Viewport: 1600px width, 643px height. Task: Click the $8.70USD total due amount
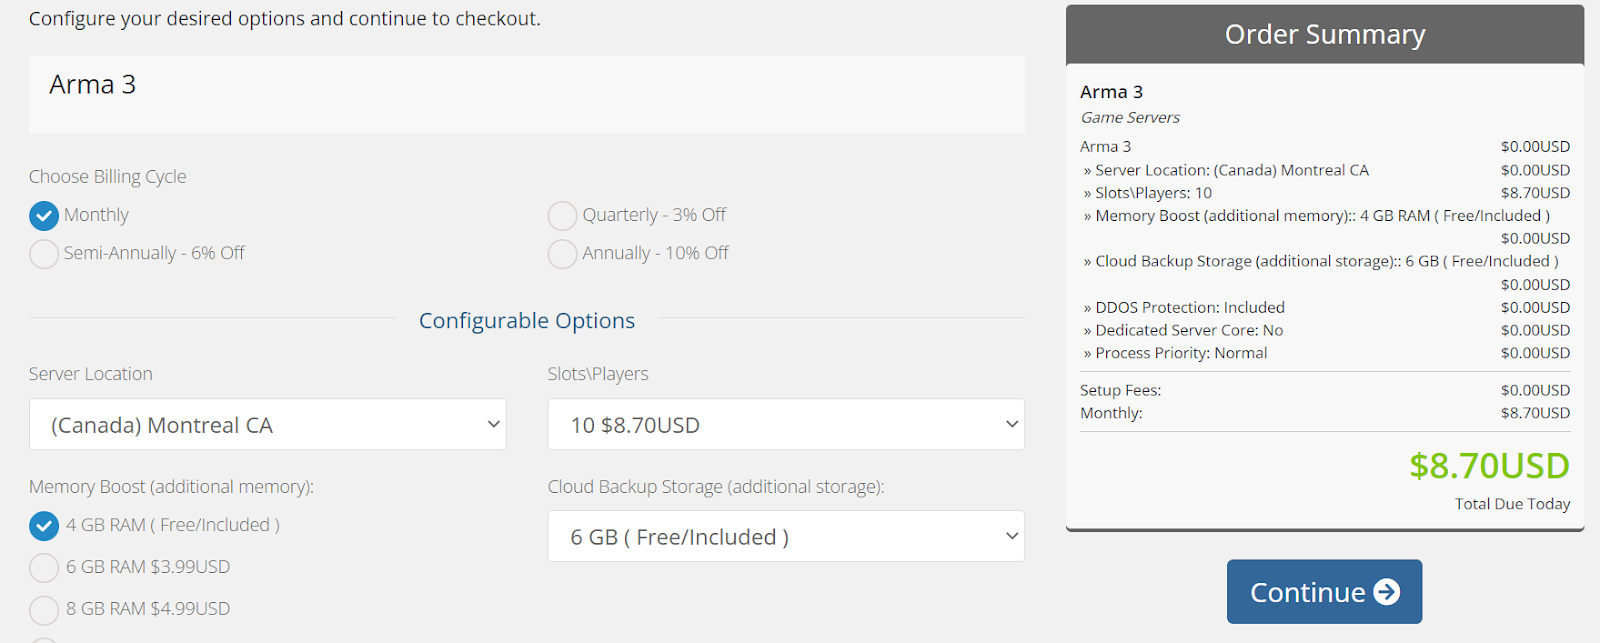[1489, 466]
